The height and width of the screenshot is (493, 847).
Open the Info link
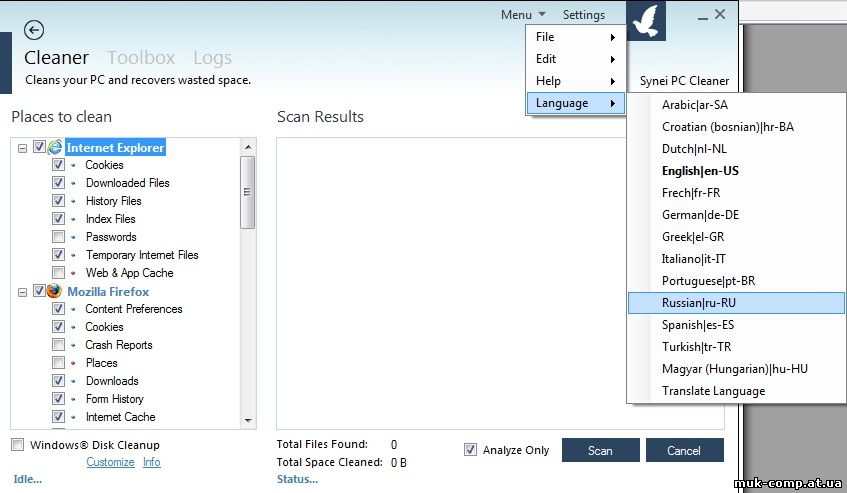[152, 462]
